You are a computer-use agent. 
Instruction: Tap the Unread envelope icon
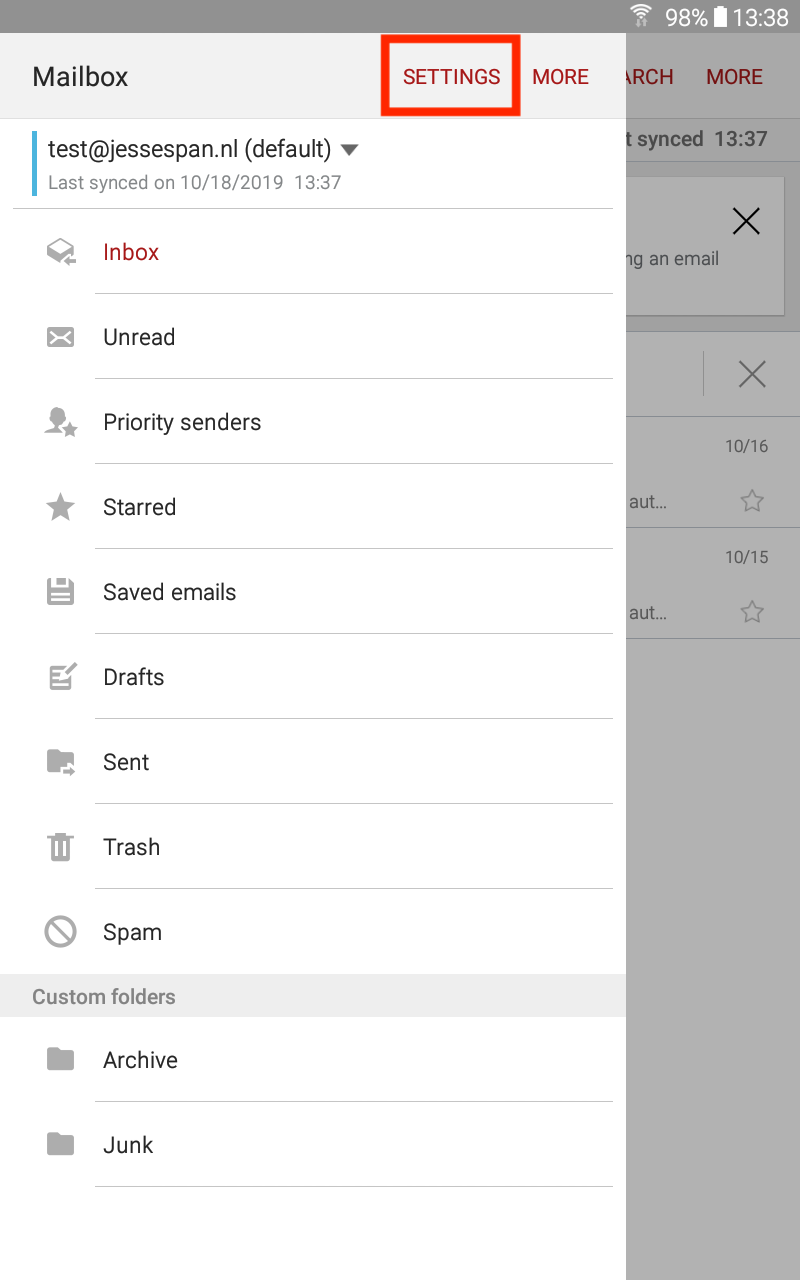(61, 337)
